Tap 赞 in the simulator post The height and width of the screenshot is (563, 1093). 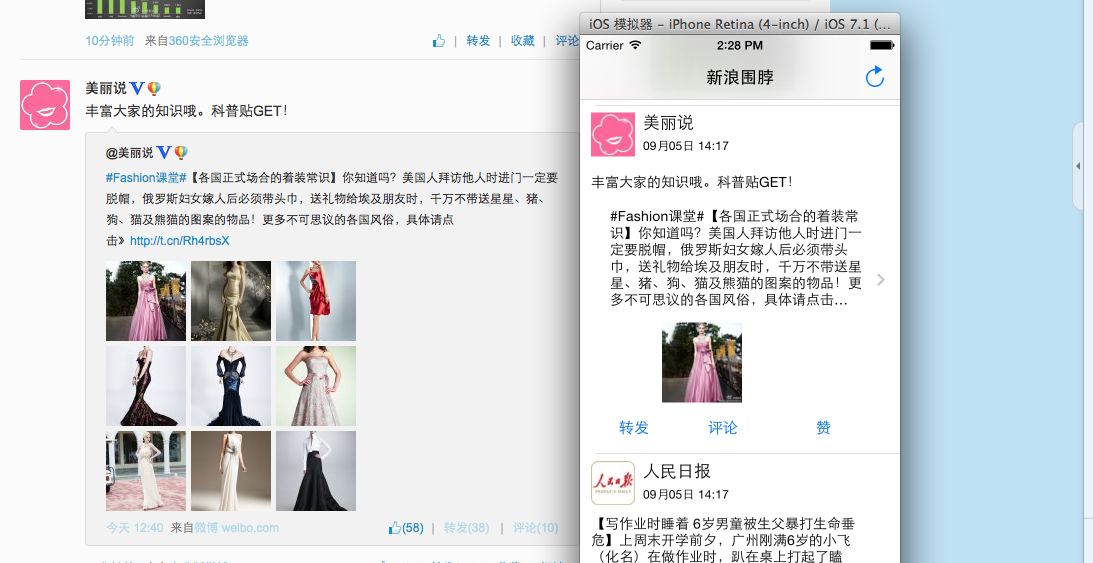[823, 427]
